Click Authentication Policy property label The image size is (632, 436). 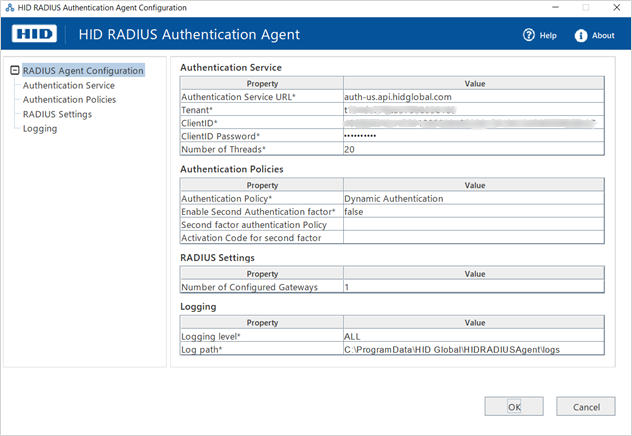[227, 199]
